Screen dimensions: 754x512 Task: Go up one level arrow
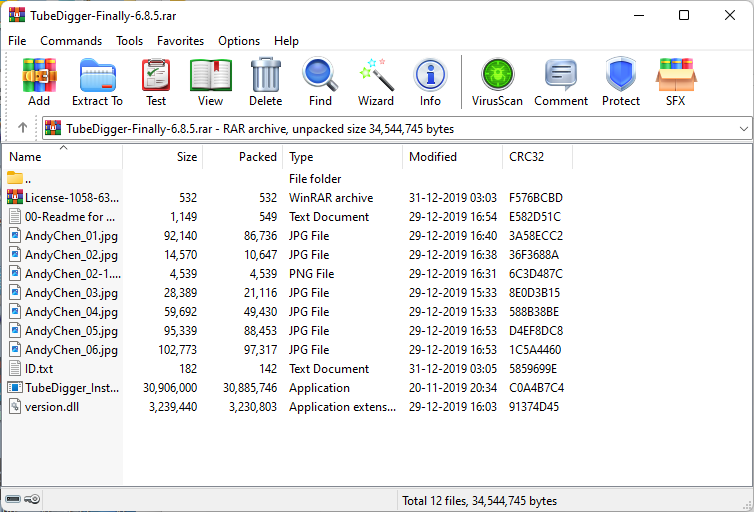tap(23, 128)
